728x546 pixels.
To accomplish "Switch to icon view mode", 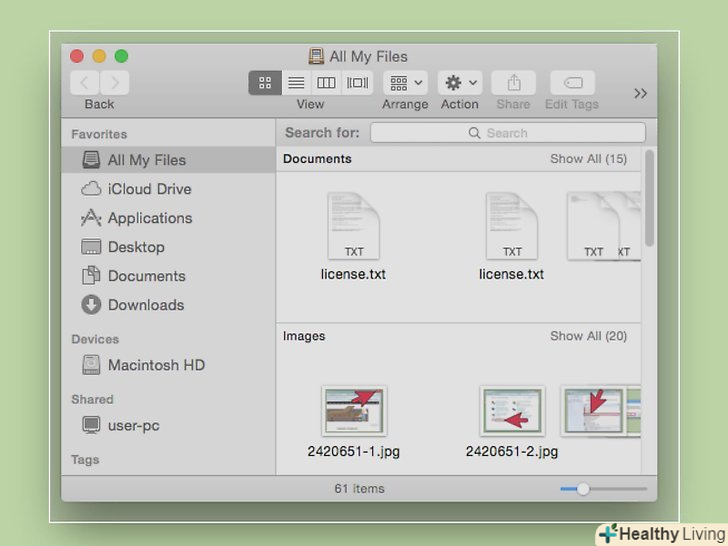I will tap(265, 83).
